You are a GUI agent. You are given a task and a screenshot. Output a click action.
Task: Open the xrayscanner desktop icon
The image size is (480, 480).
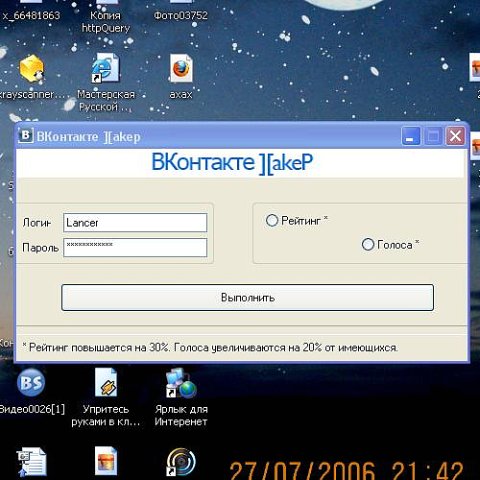point(32,68)
